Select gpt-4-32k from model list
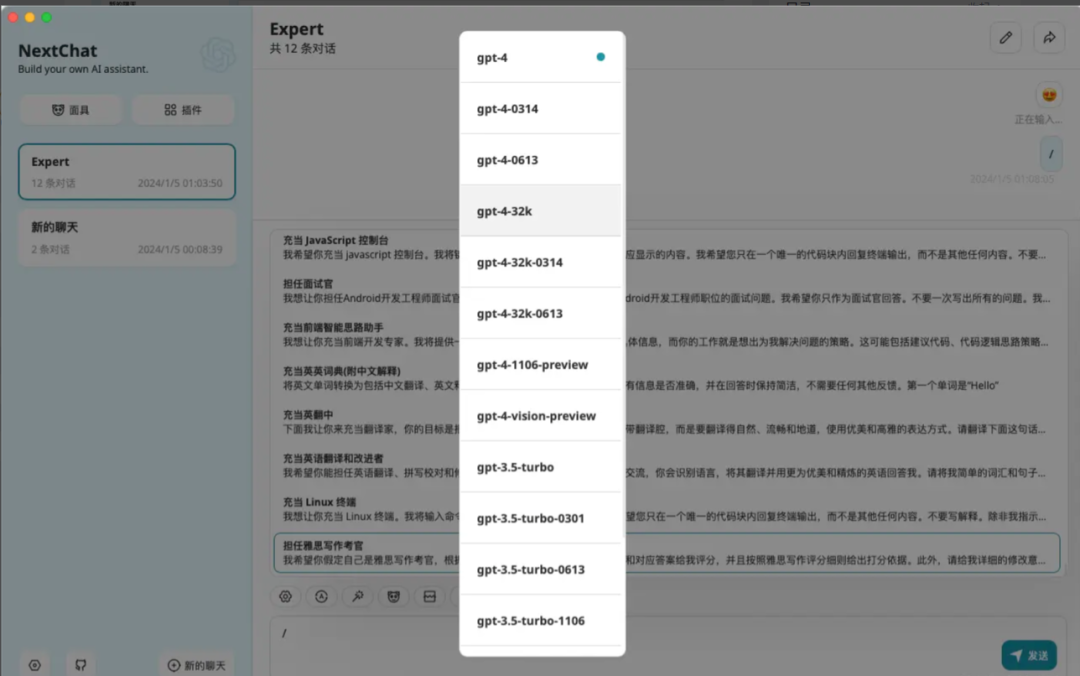The image size is (1080, 676). tap(540, 211)
